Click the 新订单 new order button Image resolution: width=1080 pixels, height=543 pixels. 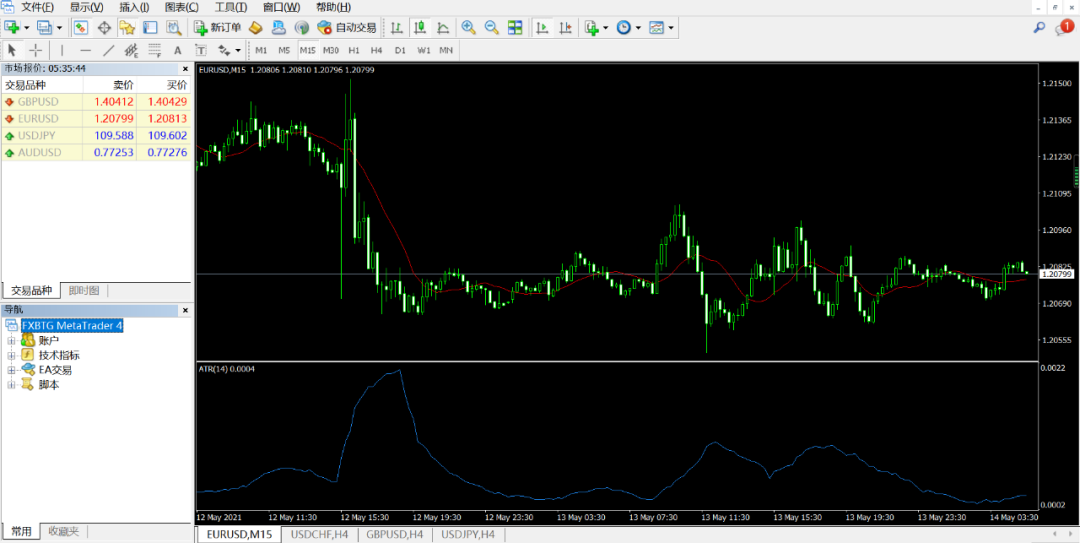(217, 28)
